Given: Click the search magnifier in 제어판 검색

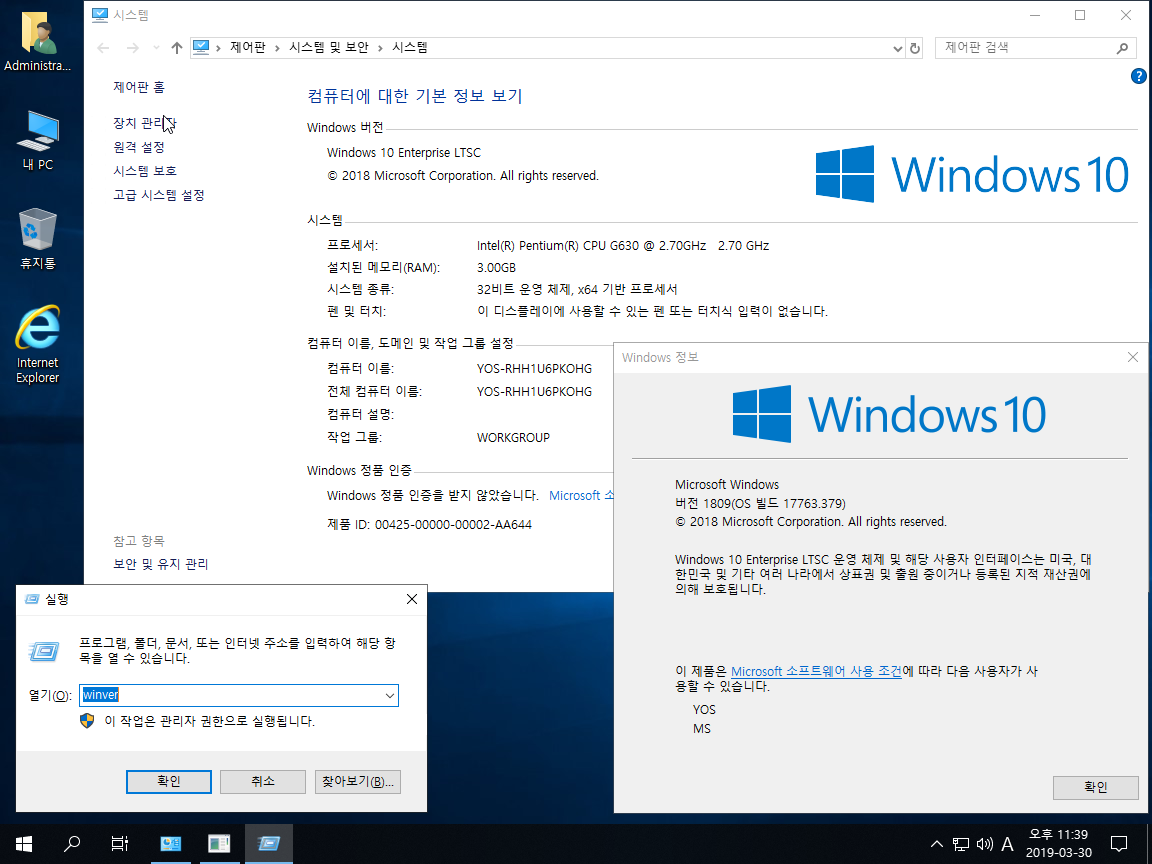Looking at the screenshot, I should click(x=1122, y=48).
